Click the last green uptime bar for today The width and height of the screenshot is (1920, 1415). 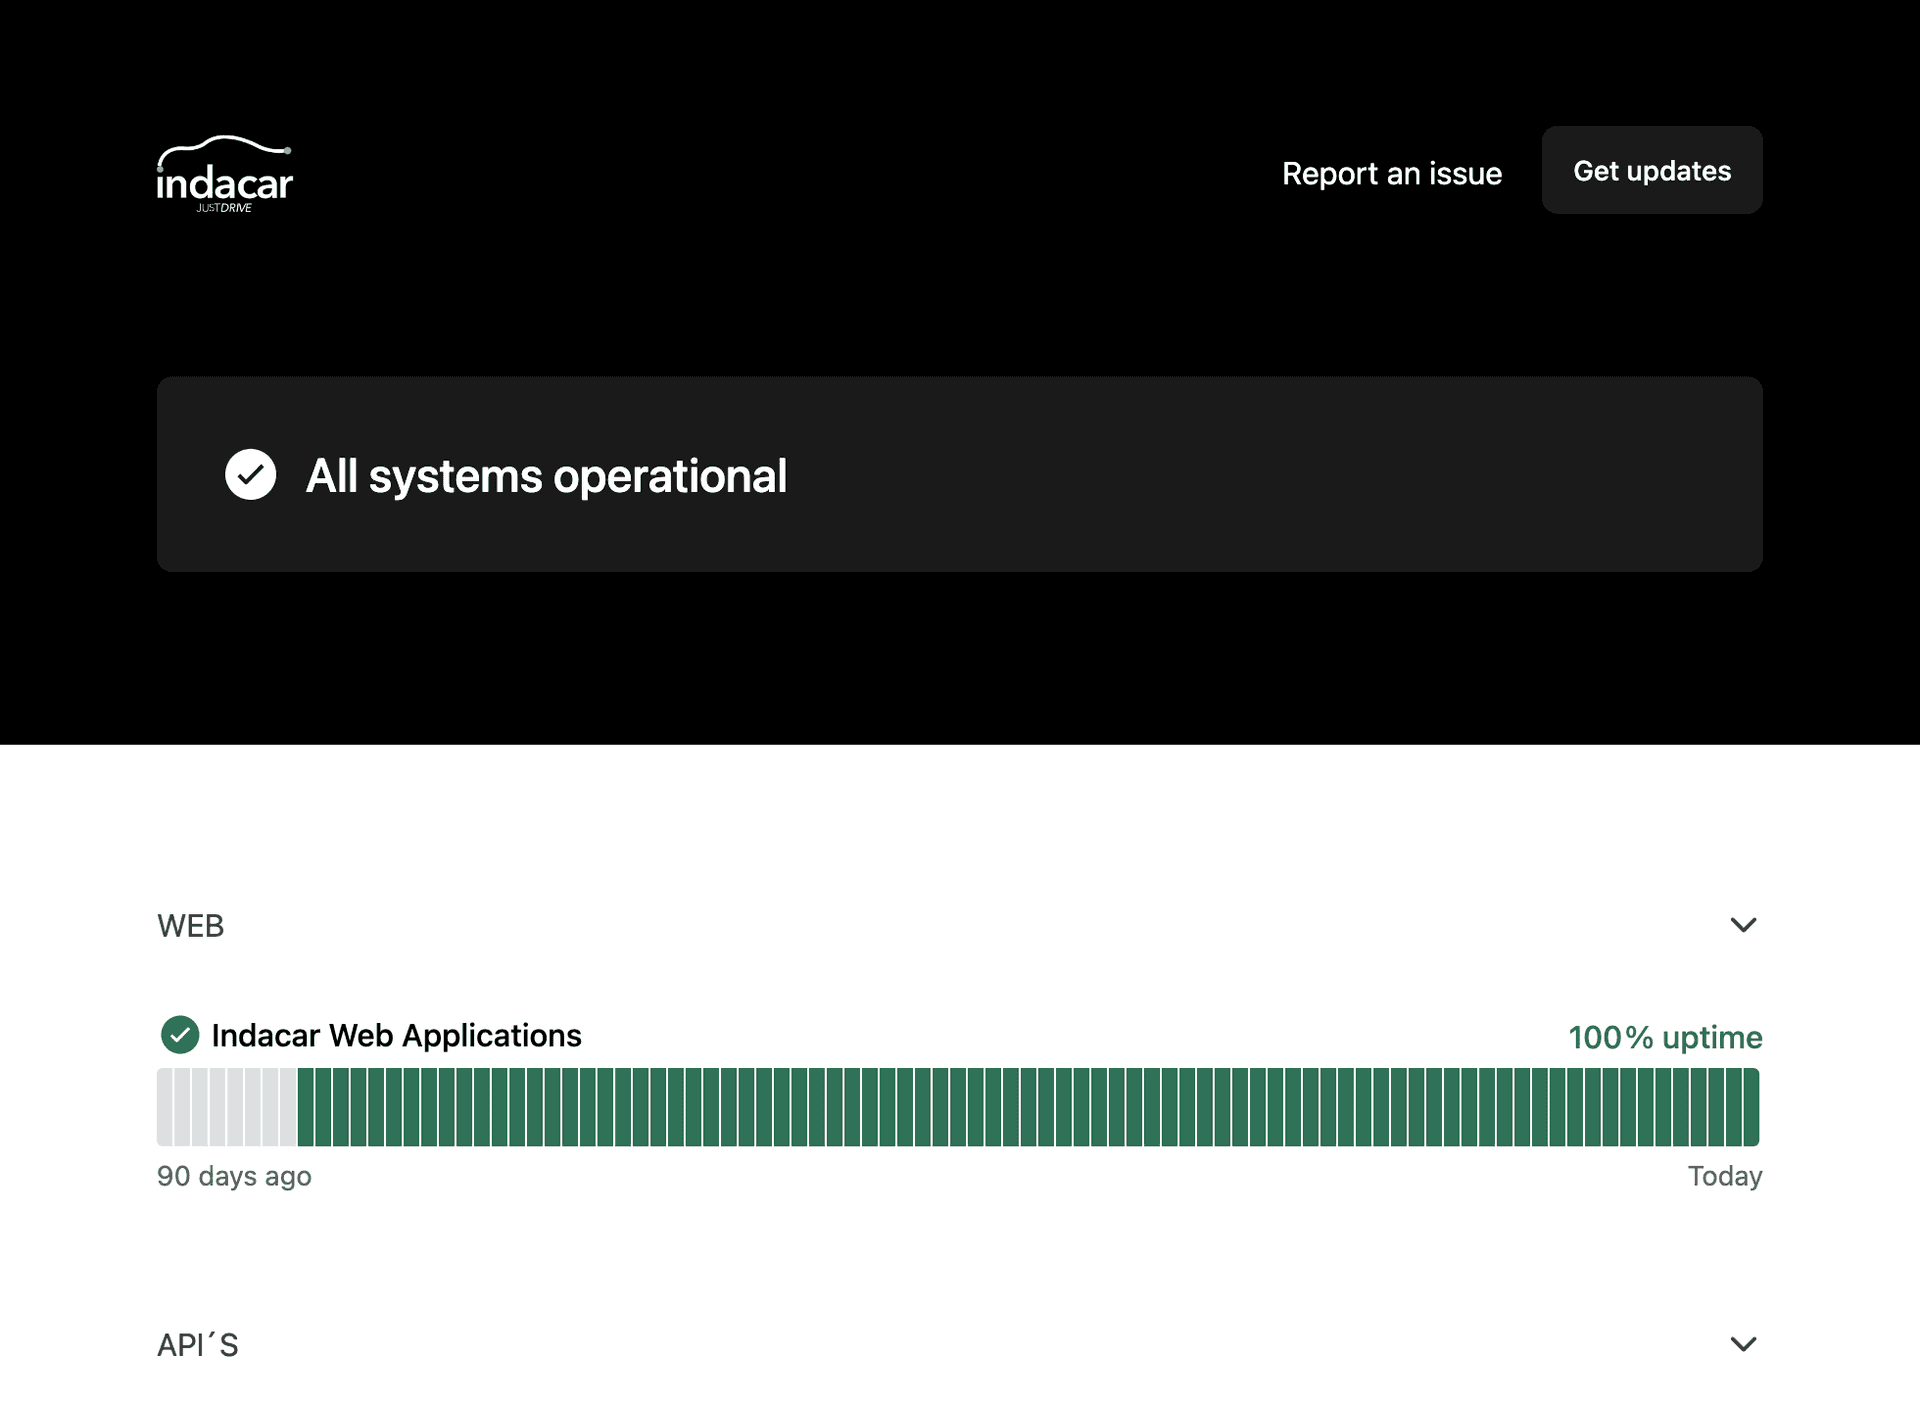(1751, 1107)
